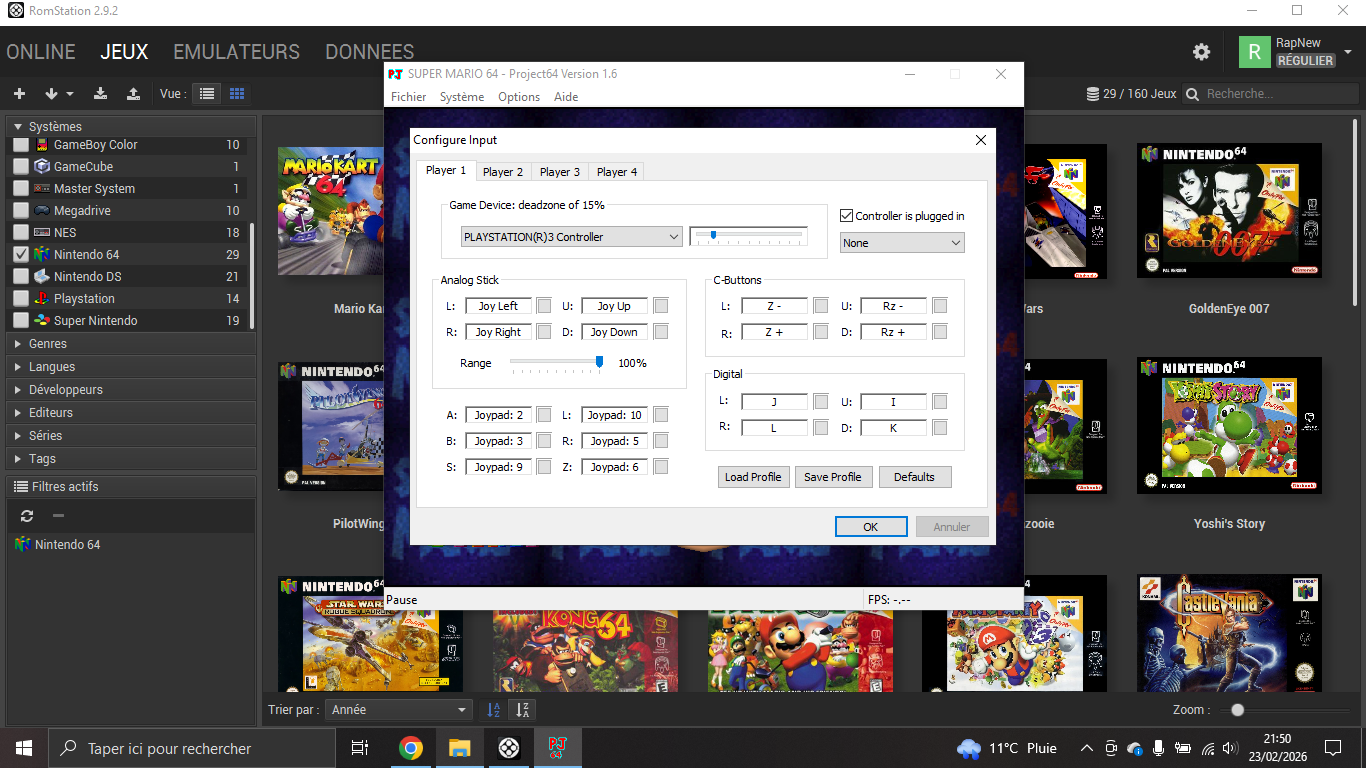Open the Trier par Année dropdown

(398, 710)
